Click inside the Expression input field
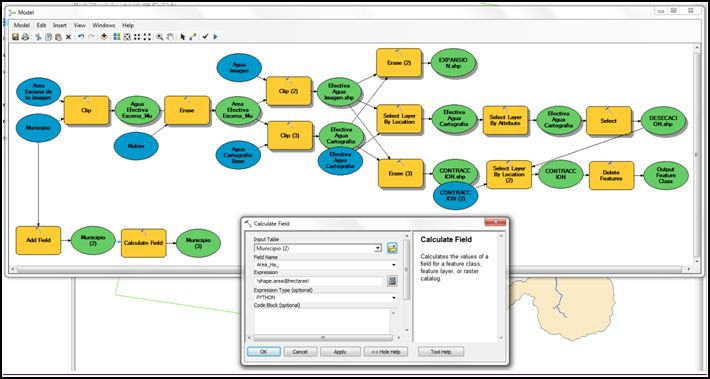 tap(319, 281)
